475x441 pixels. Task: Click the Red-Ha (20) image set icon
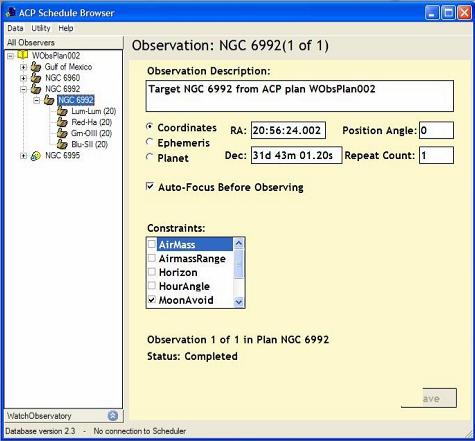[x=62, y=122]
